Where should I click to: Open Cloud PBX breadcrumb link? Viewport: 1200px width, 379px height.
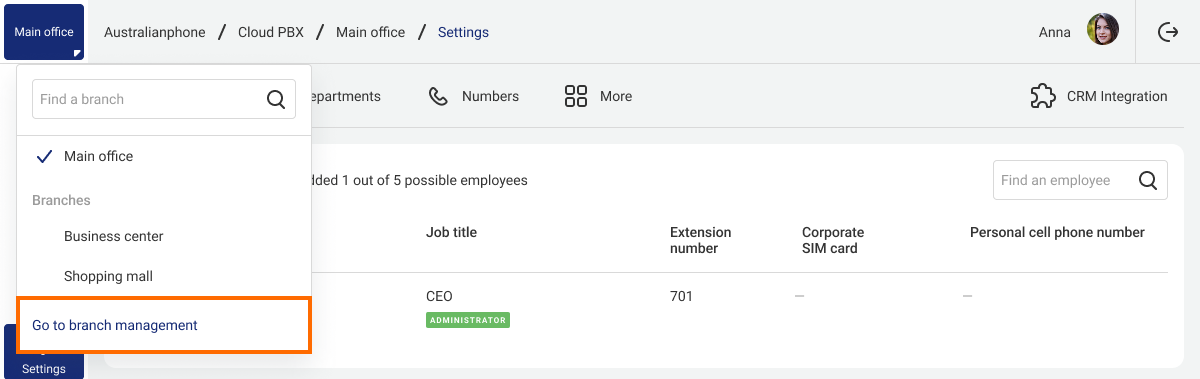pyautogui.click(x=272, y=32)
